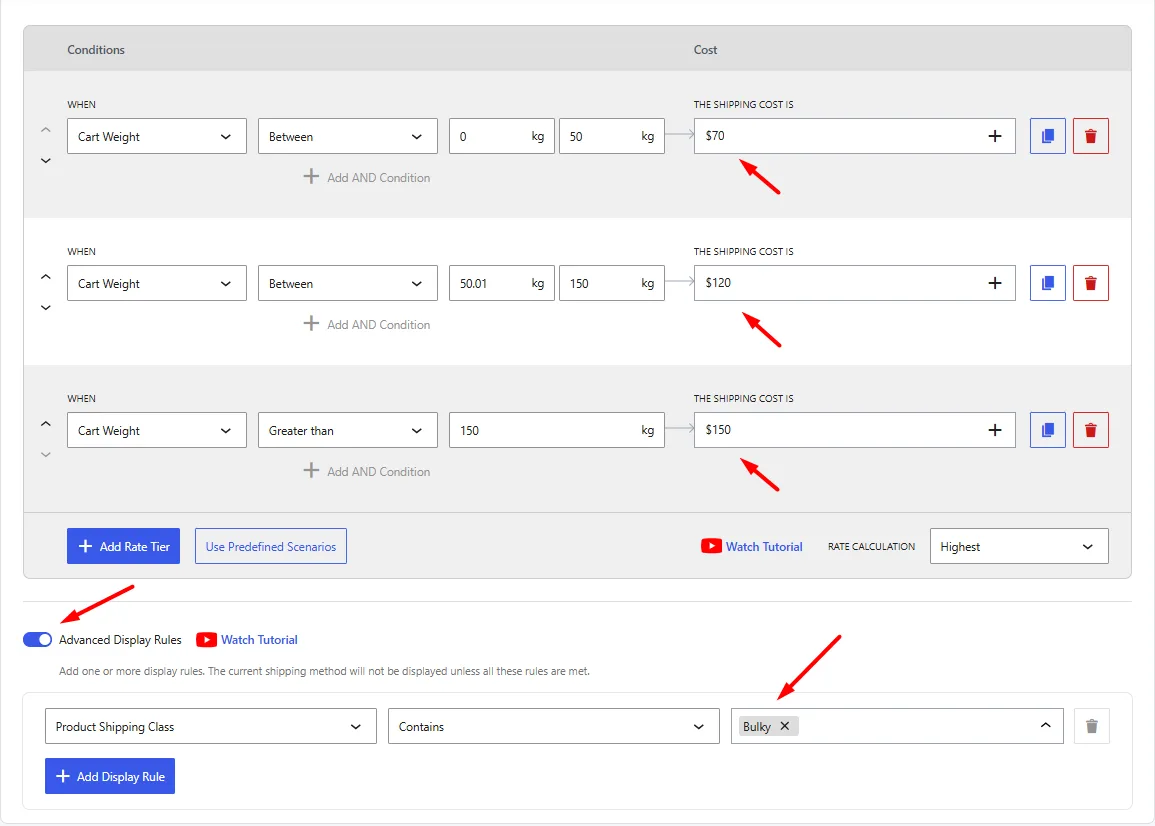Move the $150 tier down

click(x=46, y=455)
